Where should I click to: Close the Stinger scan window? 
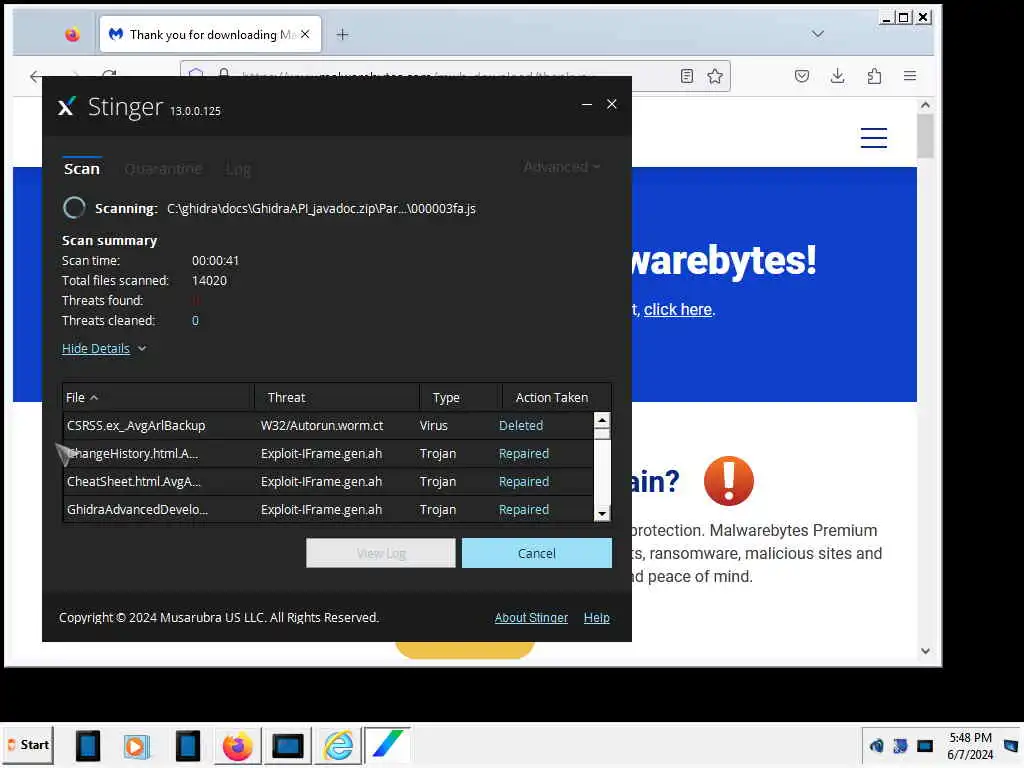coord(611,104)
